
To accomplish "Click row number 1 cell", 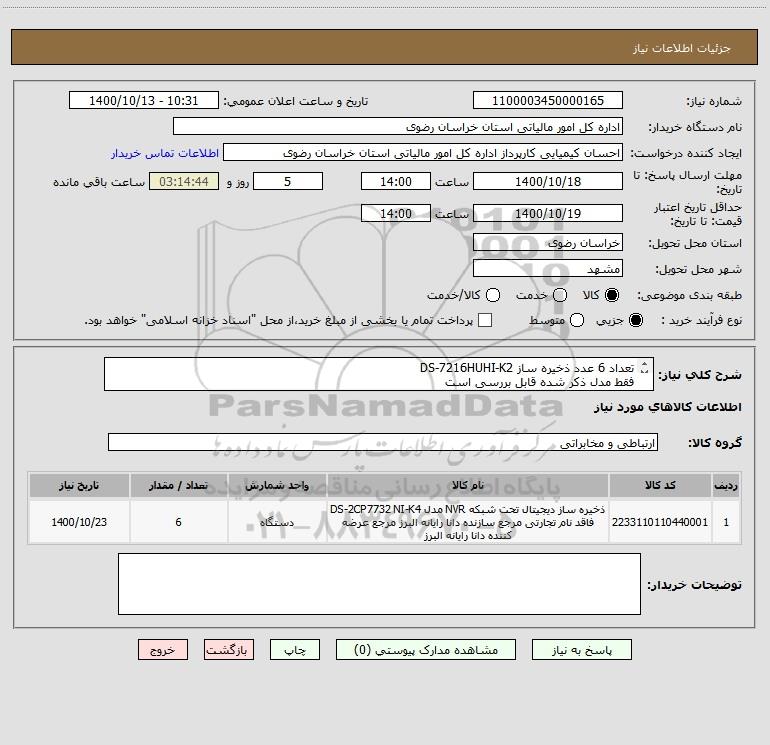I will pos(726,522).
